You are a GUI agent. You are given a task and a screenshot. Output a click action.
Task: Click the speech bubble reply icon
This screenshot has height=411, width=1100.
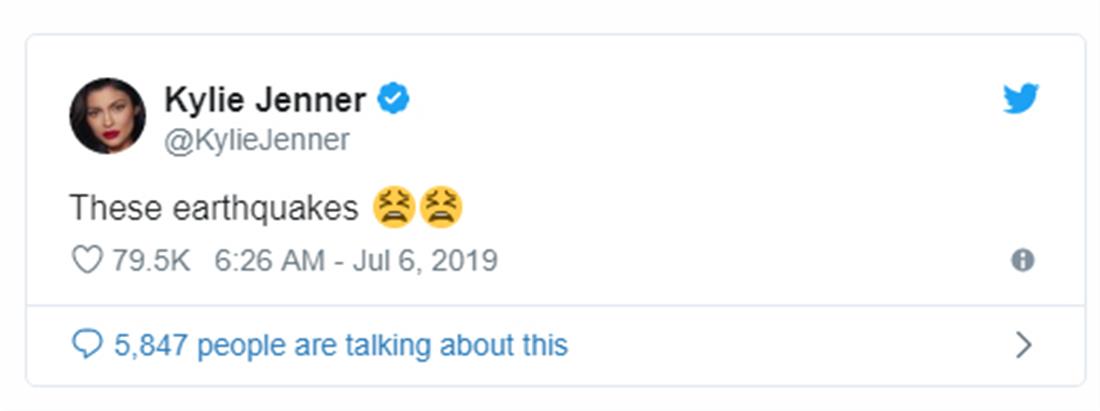click(x=88, y=346)
